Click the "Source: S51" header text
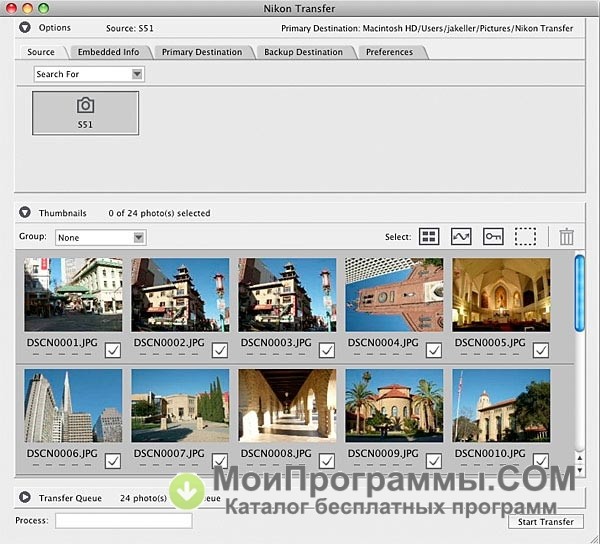The image size is (600, 544). point(130,28)
